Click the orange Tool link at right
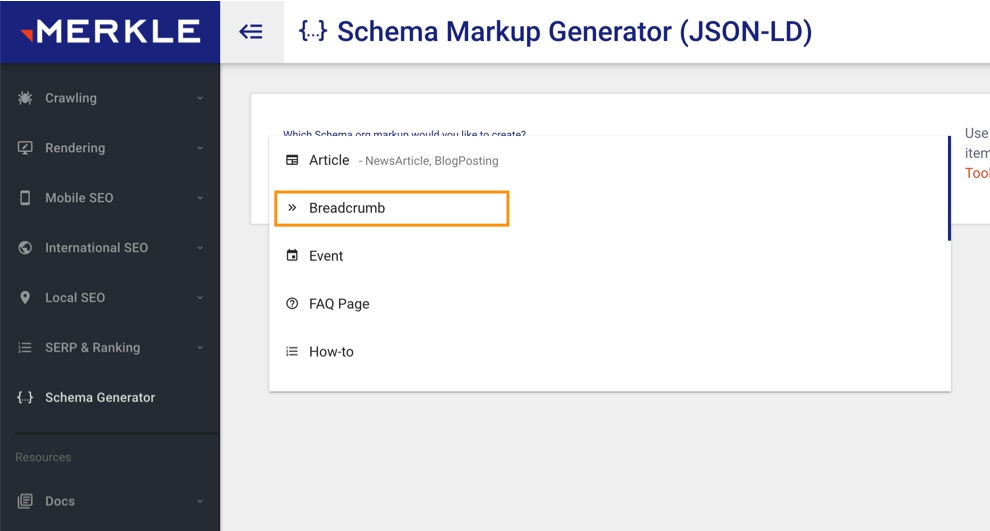 977,173
